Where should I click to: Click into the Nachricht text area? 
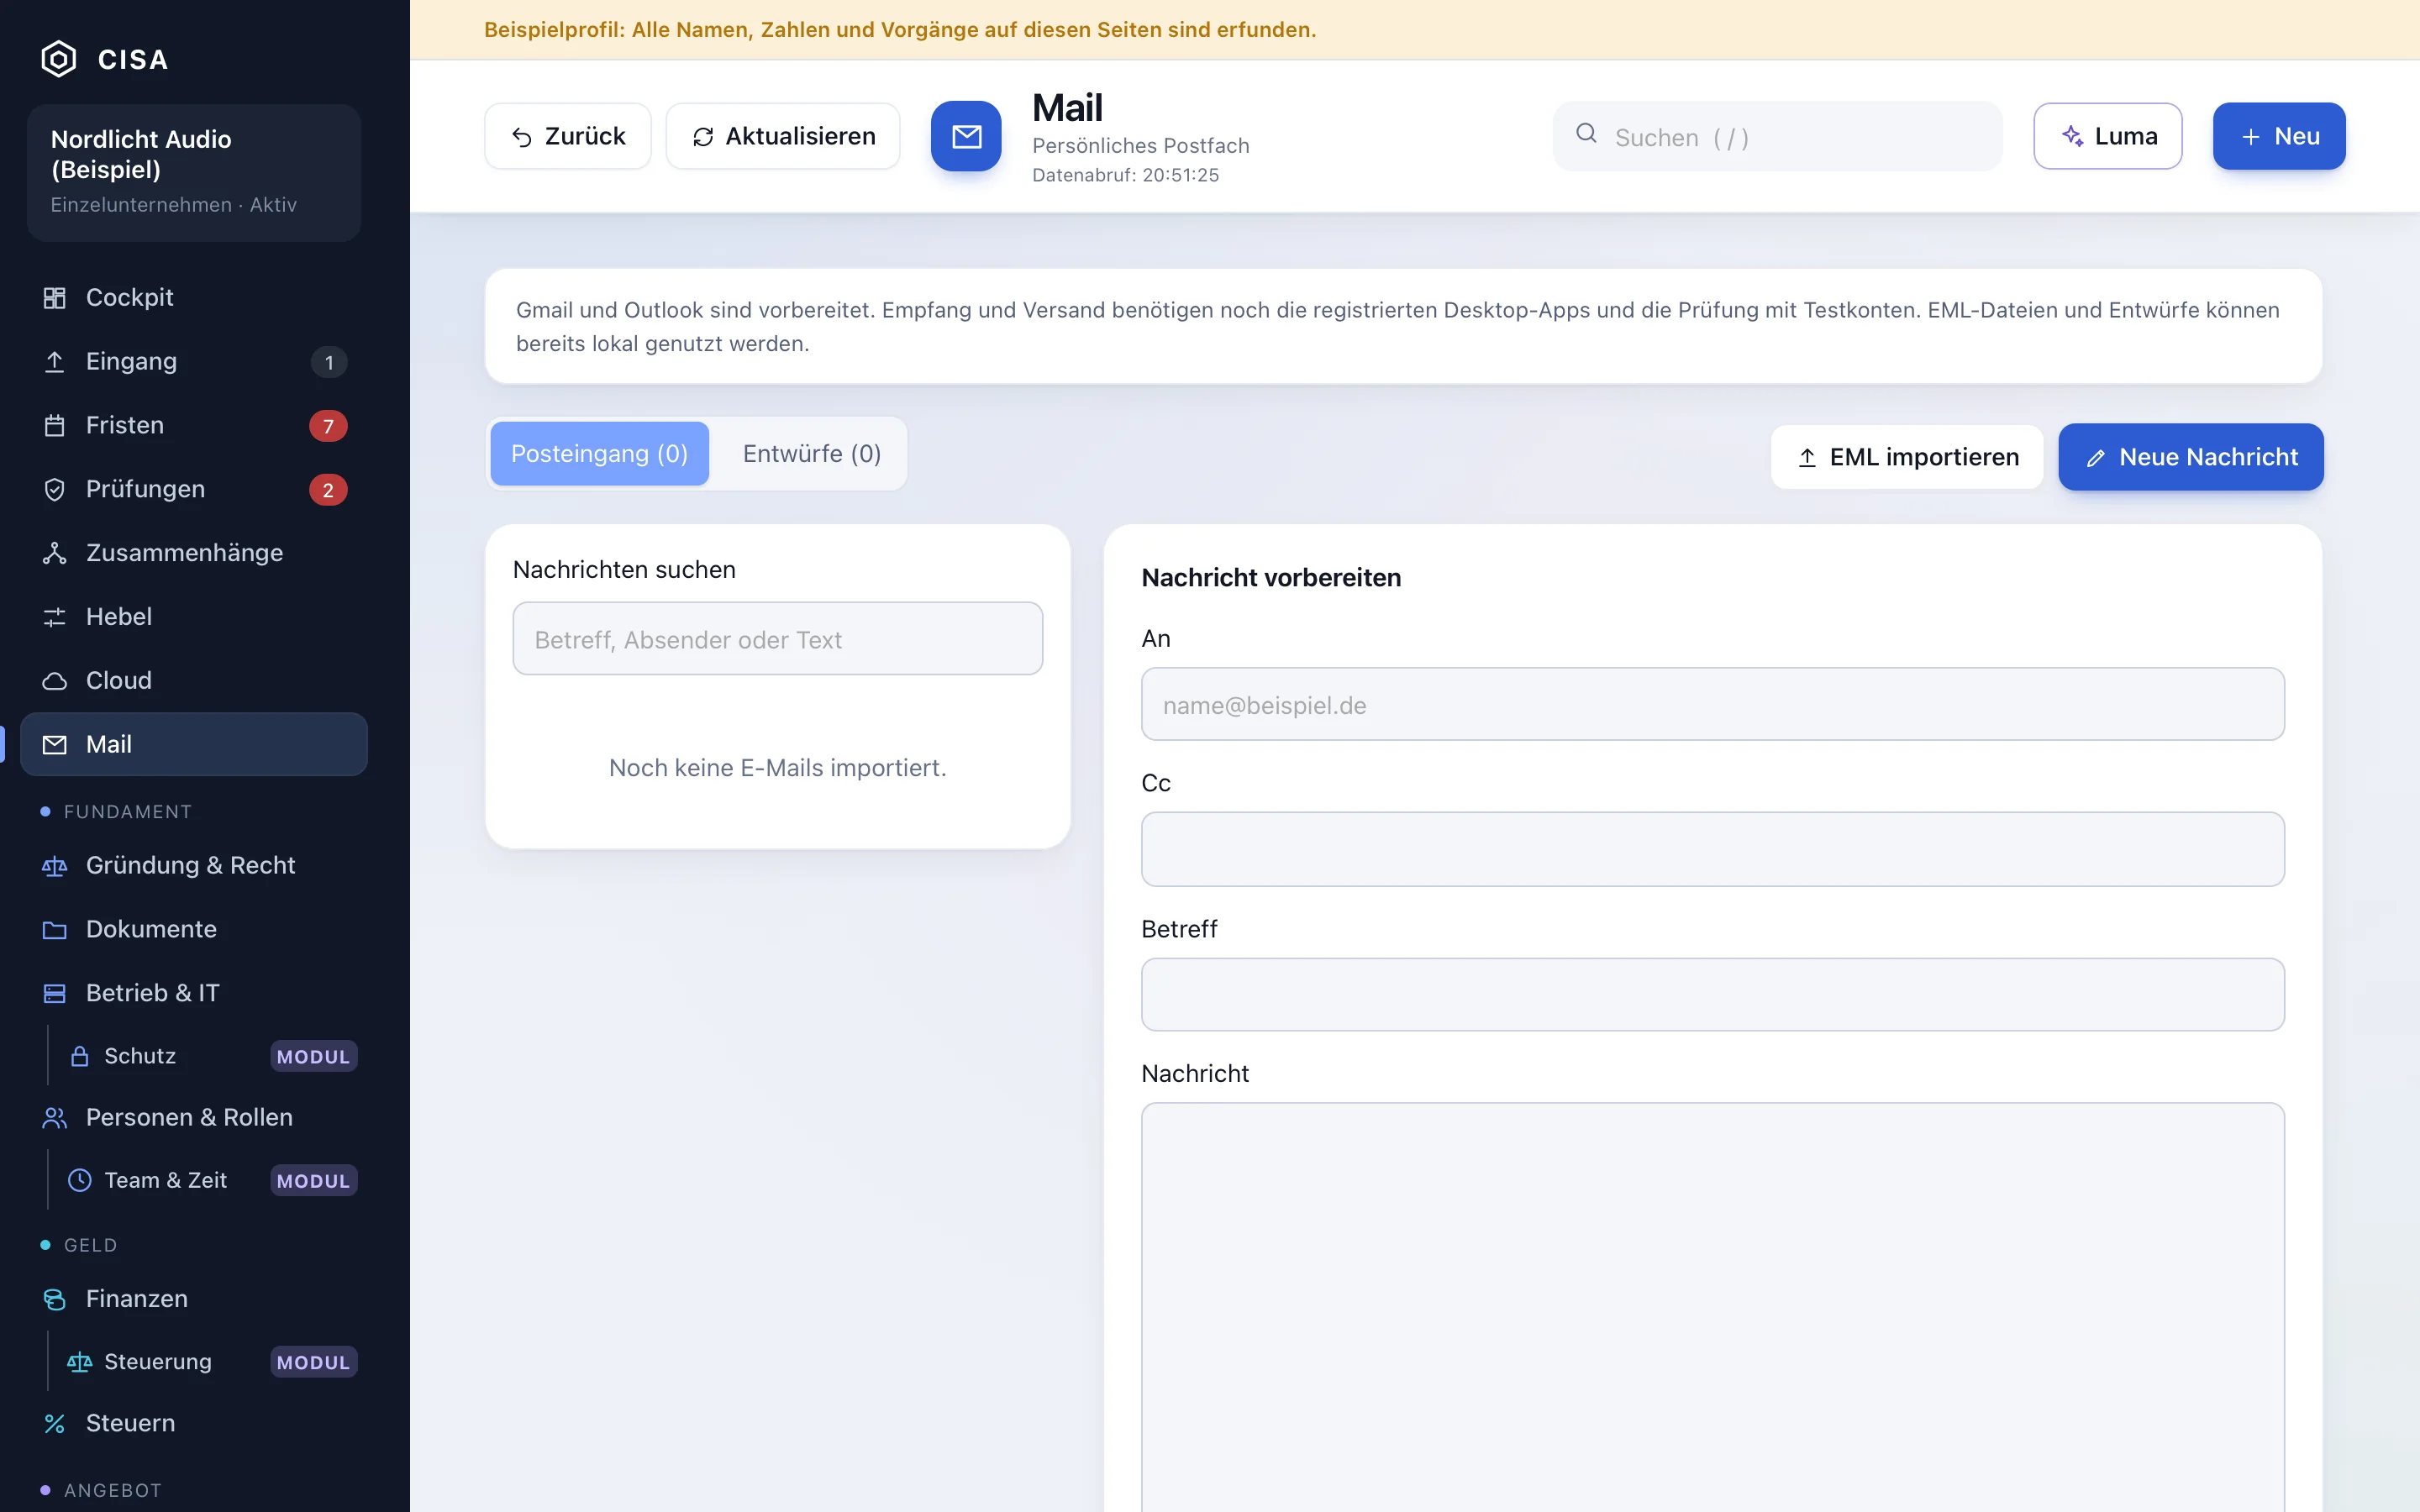(1712, 1307)
